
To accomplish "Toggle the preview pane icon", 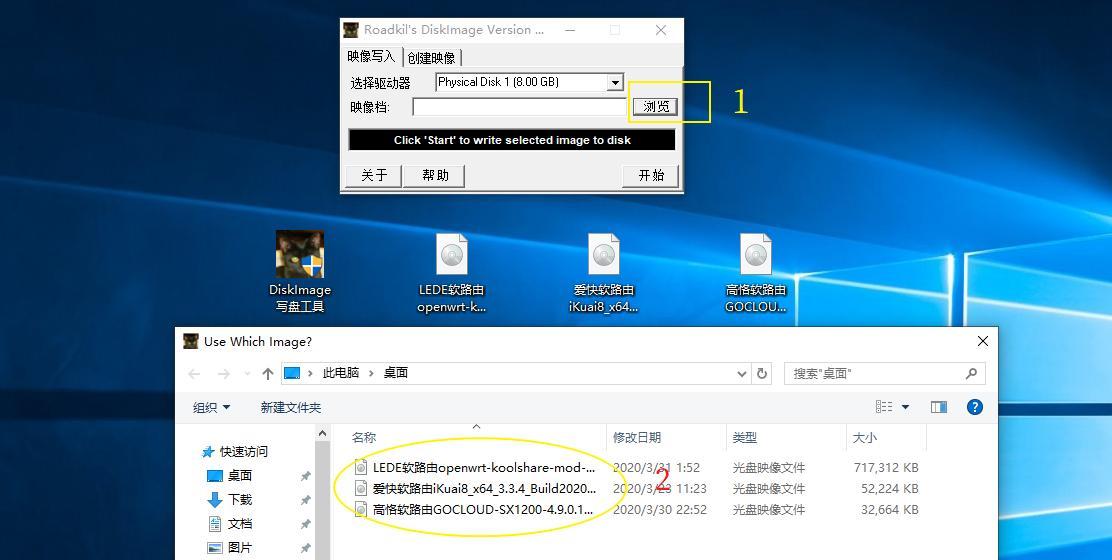I will (x=939, y=407).
